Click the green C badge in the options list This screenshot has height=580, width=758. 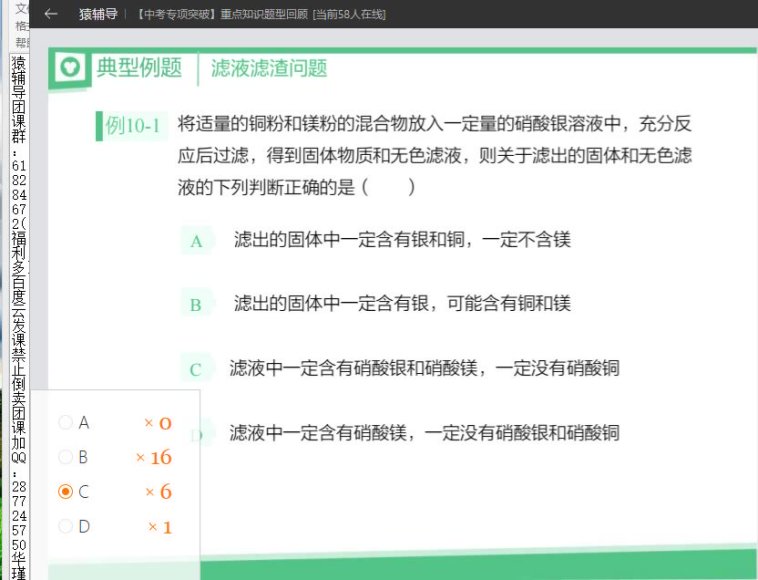pos(196,370)
